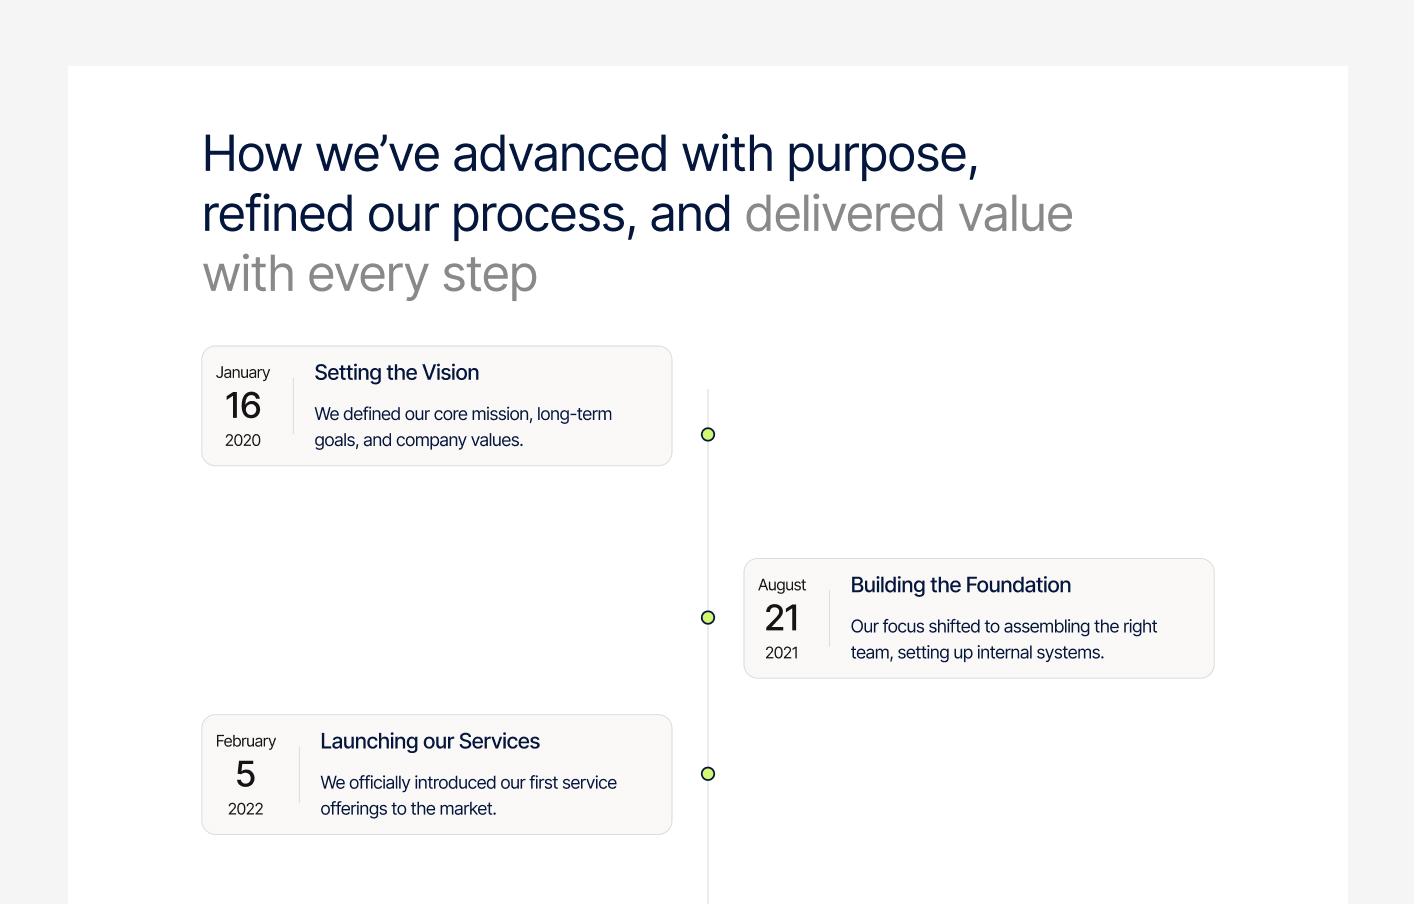Select the Setting the Vision card
1414x904 pixels.
point(437,405)
